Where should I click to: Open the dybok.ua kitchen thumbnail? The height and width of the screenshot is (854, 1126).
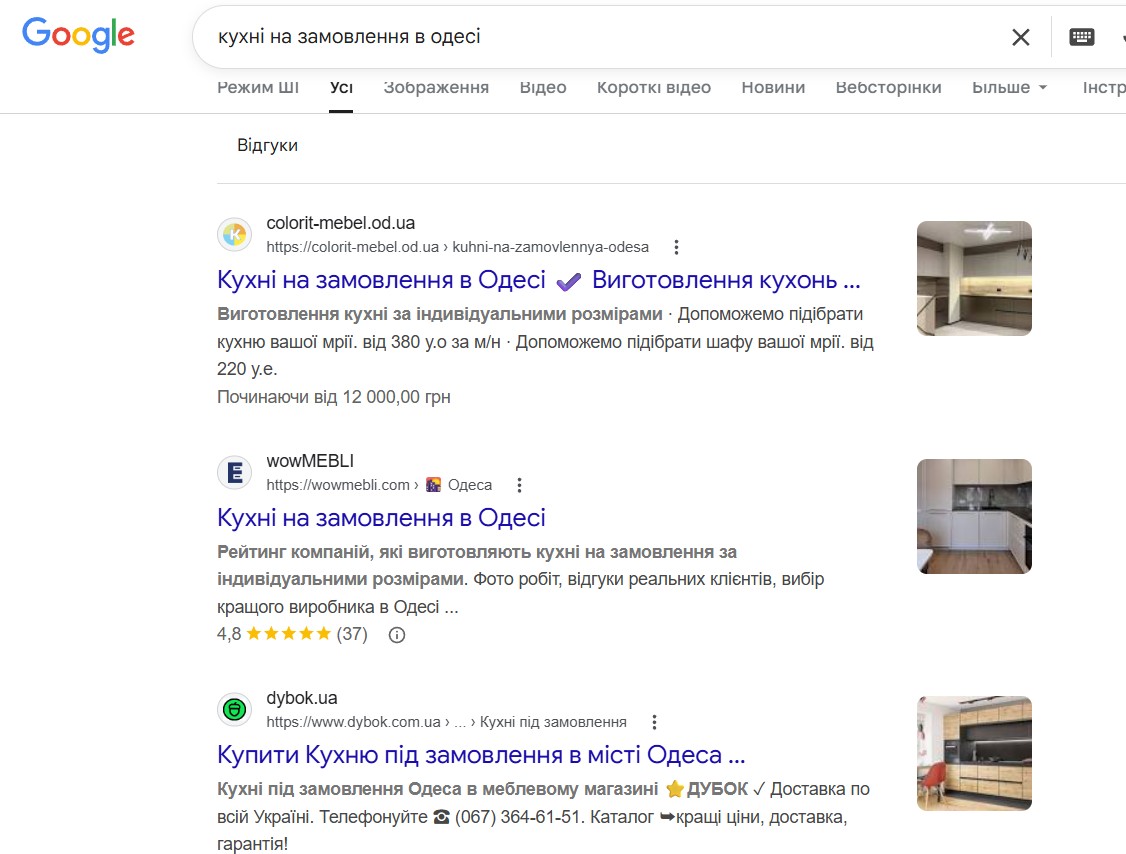[974, 753]
